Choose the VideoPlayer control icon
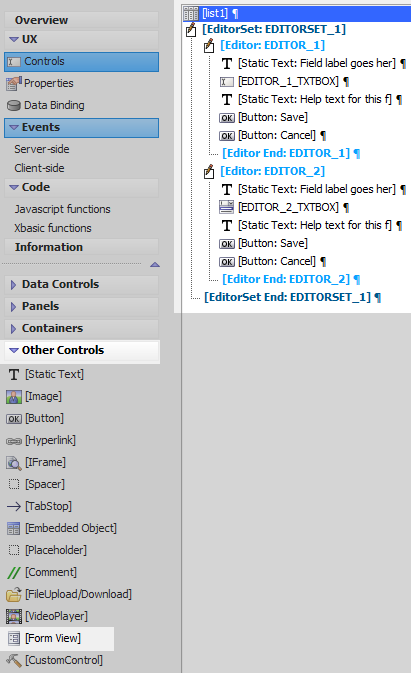This screenshot has width=411, height=673. [14, 616]
